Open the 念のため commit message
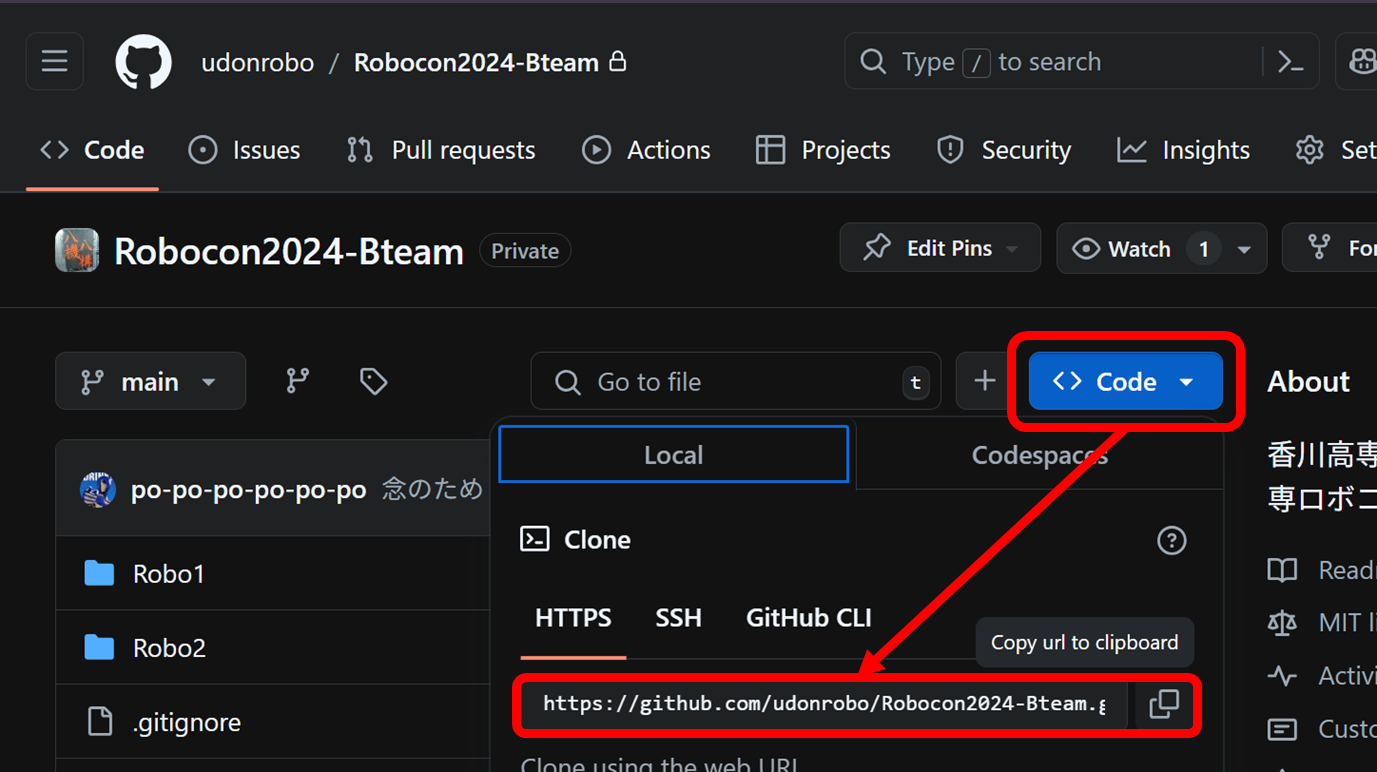The height and width of the screenshot is (772, 1377). (x=433, y=490)
